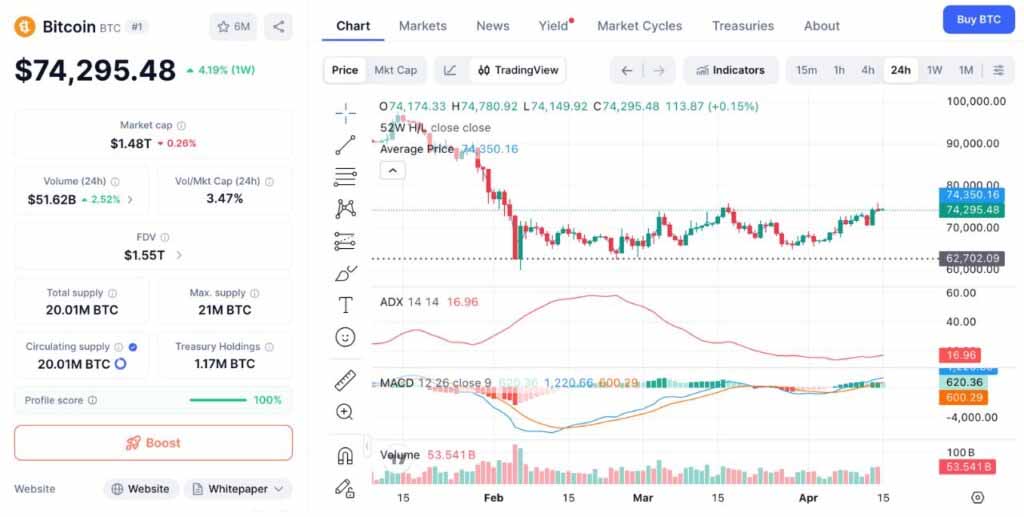Select the brush drawing tool
The image size is (1024, 517).
pyautogui.click(x=346, y=273)
